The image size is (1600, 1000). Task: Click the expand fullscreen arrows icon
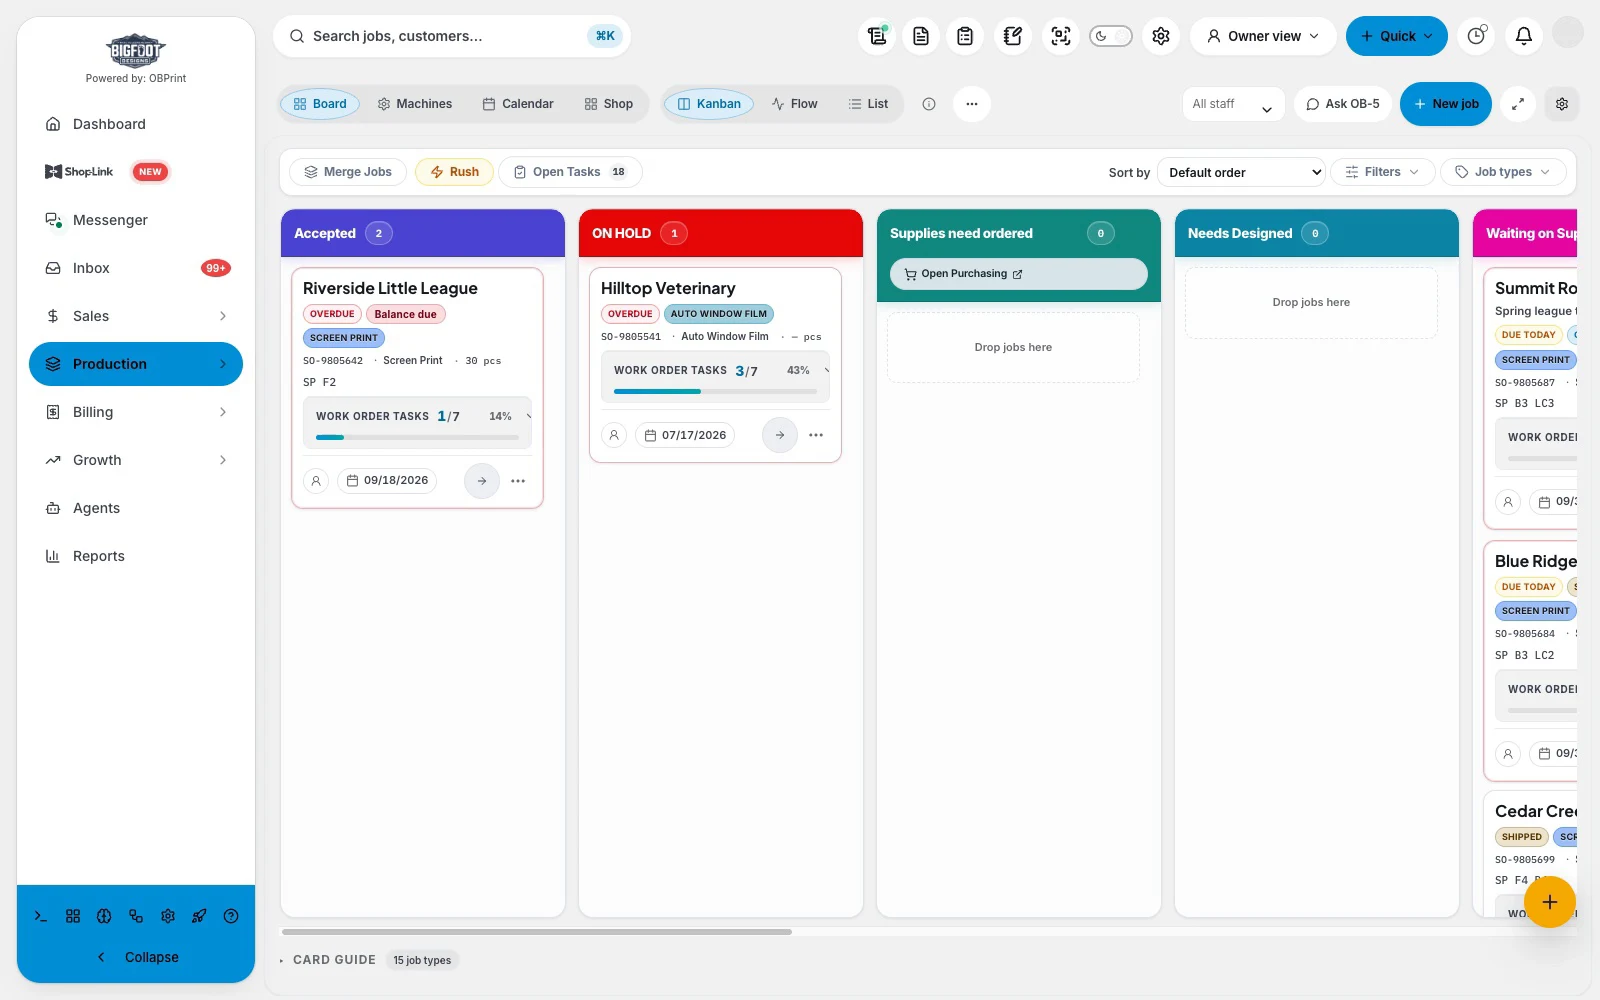point(1518,104)
